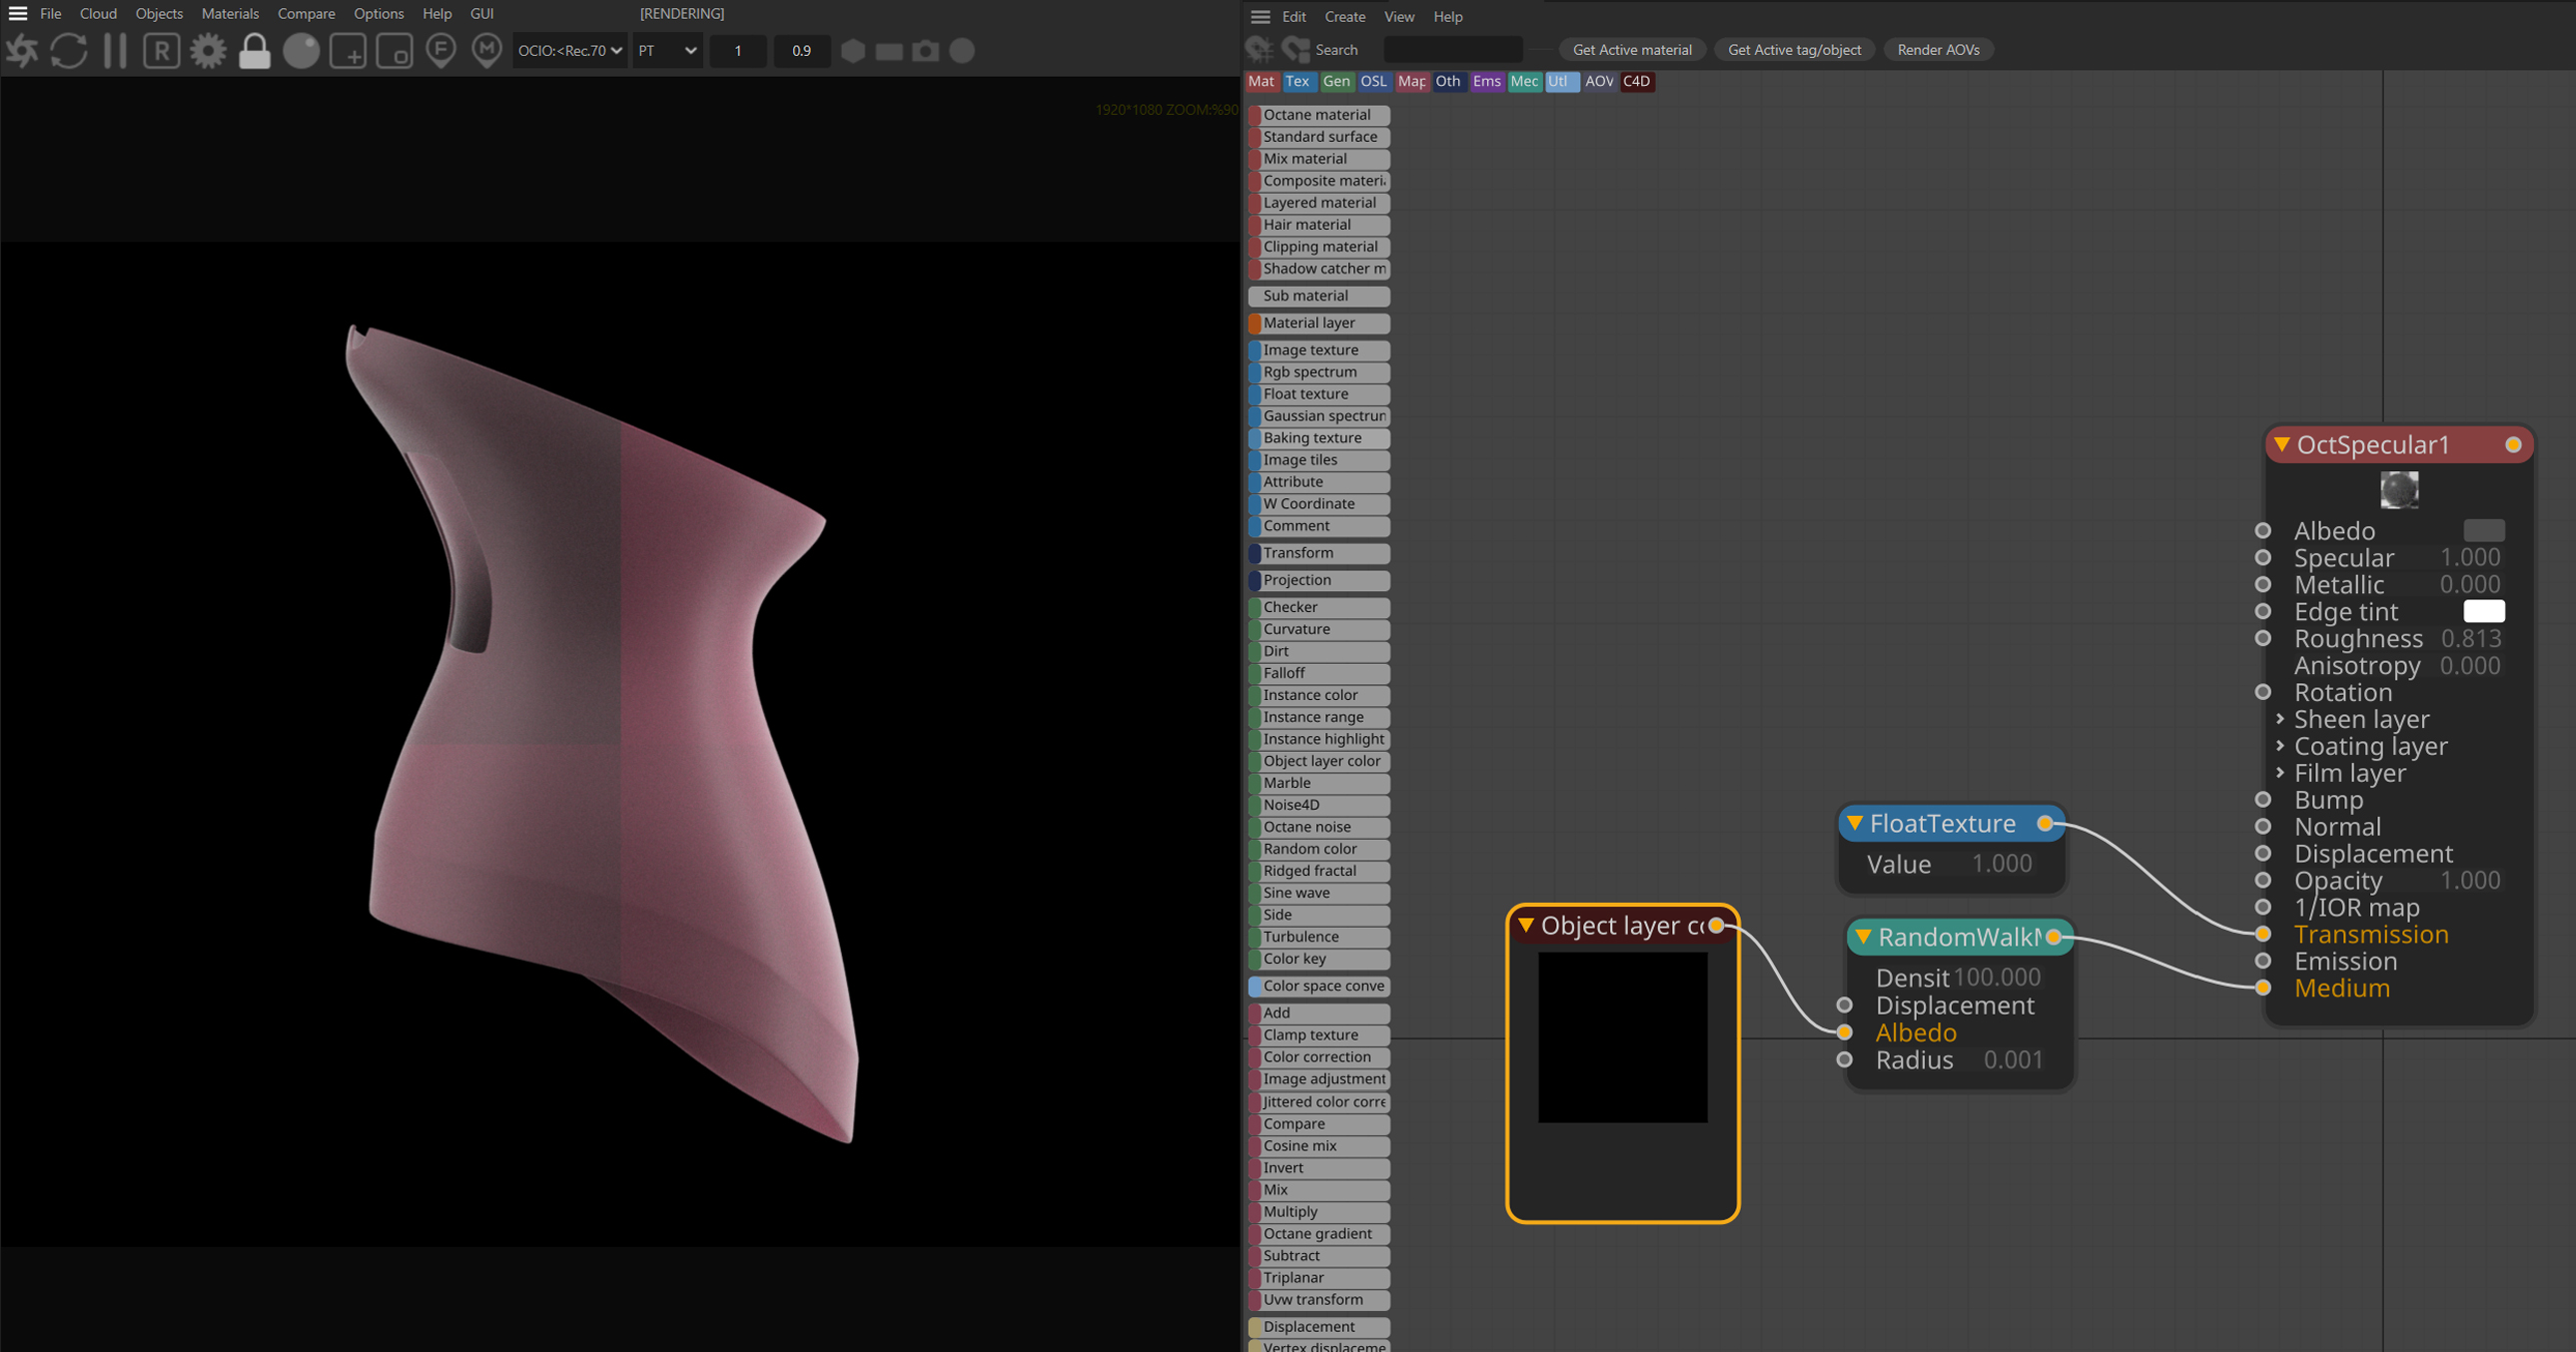Viewport: 2576px width, 1352px height.
Task: Toggle the Tex node filter tab
Action: coord(1297,82)
